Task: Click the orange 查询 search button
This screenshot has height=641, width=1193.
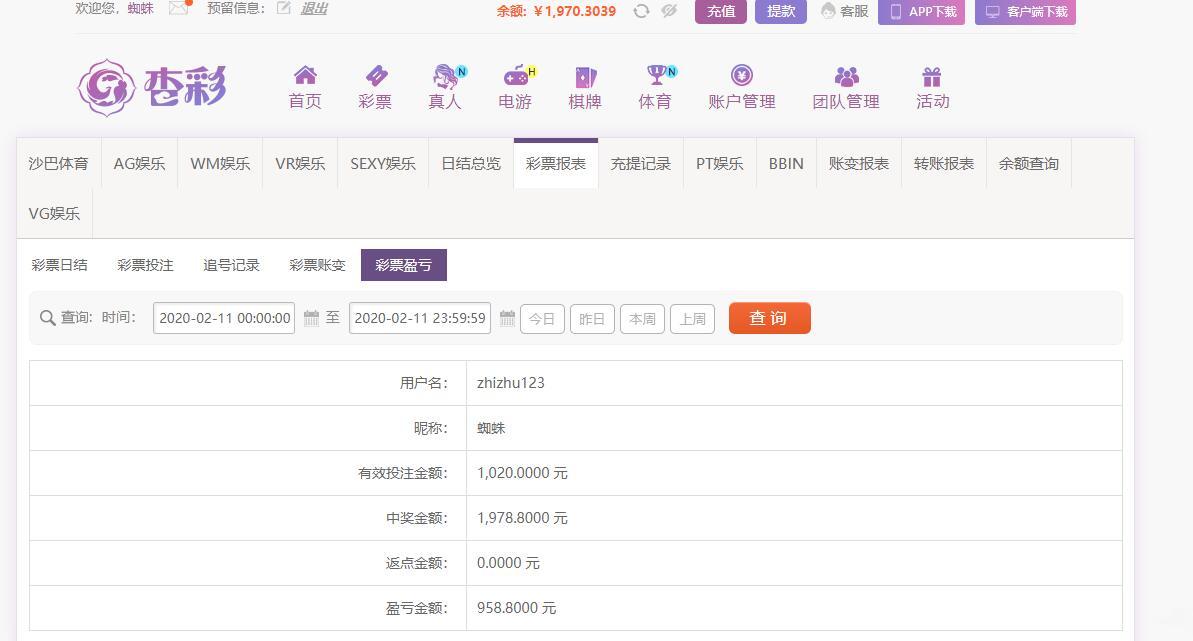Action: point(769,318)
